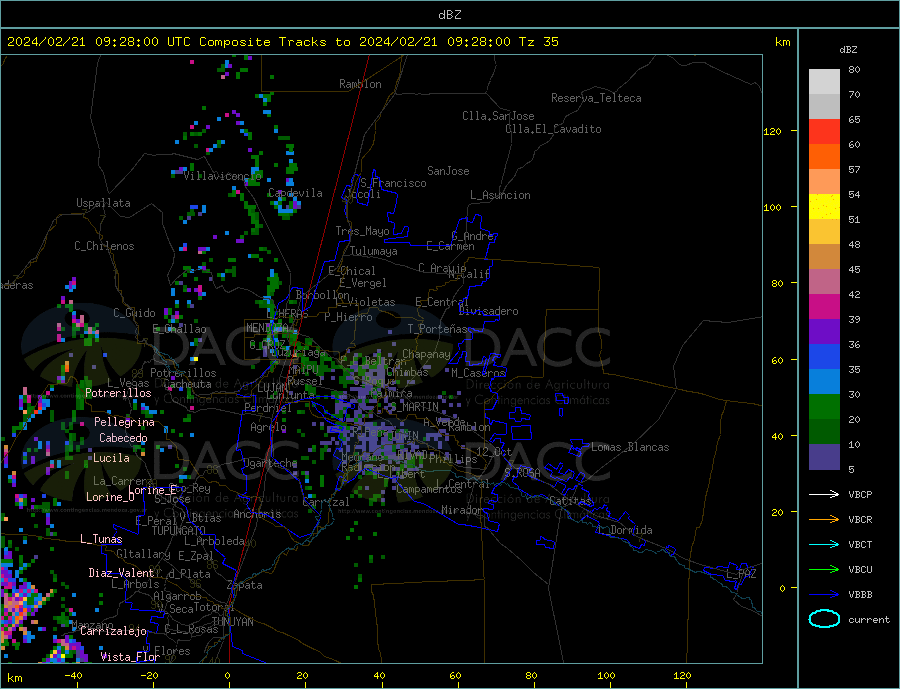The image size is (900, 689).
Task: Click the cyan 'current' ellipse in legend
Action: tap(824, 619)
